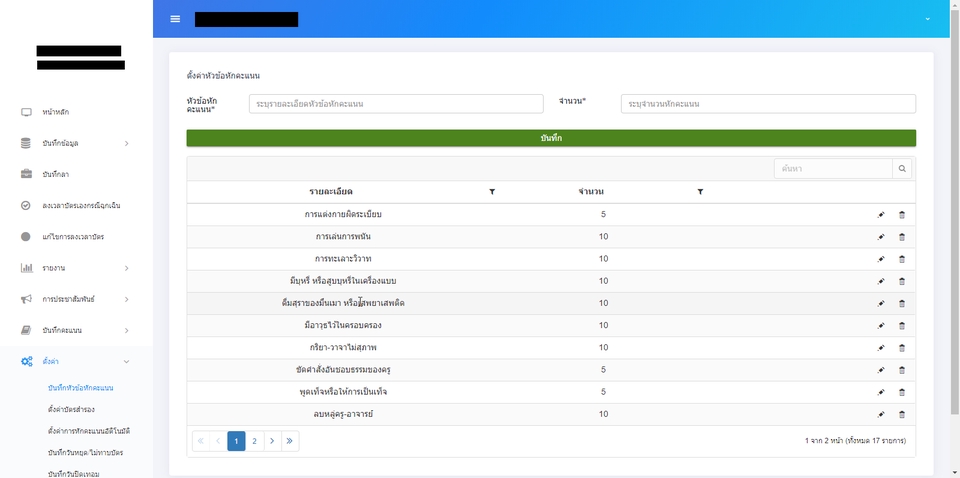Edit the มีอาวุธไว้ในครอบครอง row with pencil icon
960x478 pixels.
click(881, 326)
